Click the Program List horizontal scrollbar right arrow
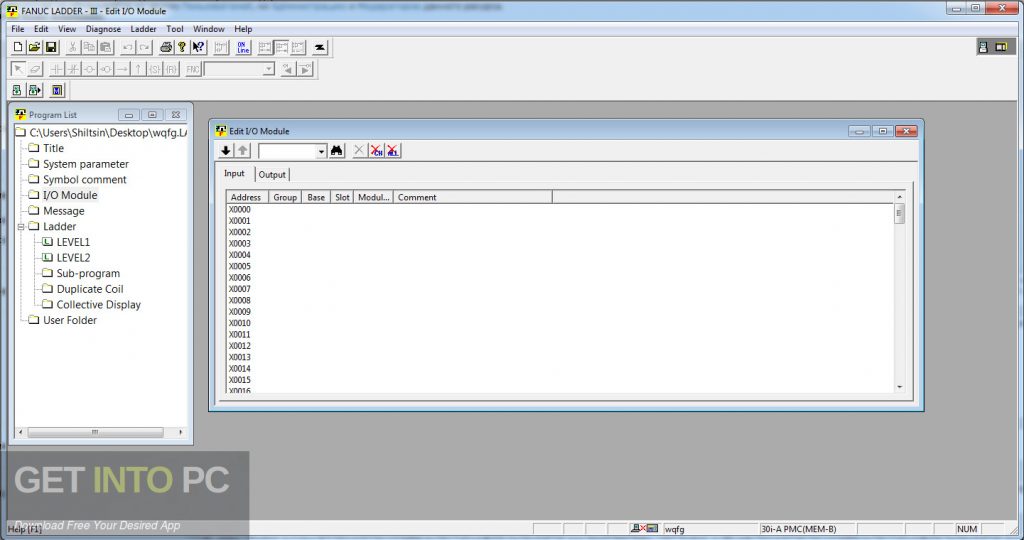Image resolution: width=1024 pixels, height=540 pixels. 180,432
